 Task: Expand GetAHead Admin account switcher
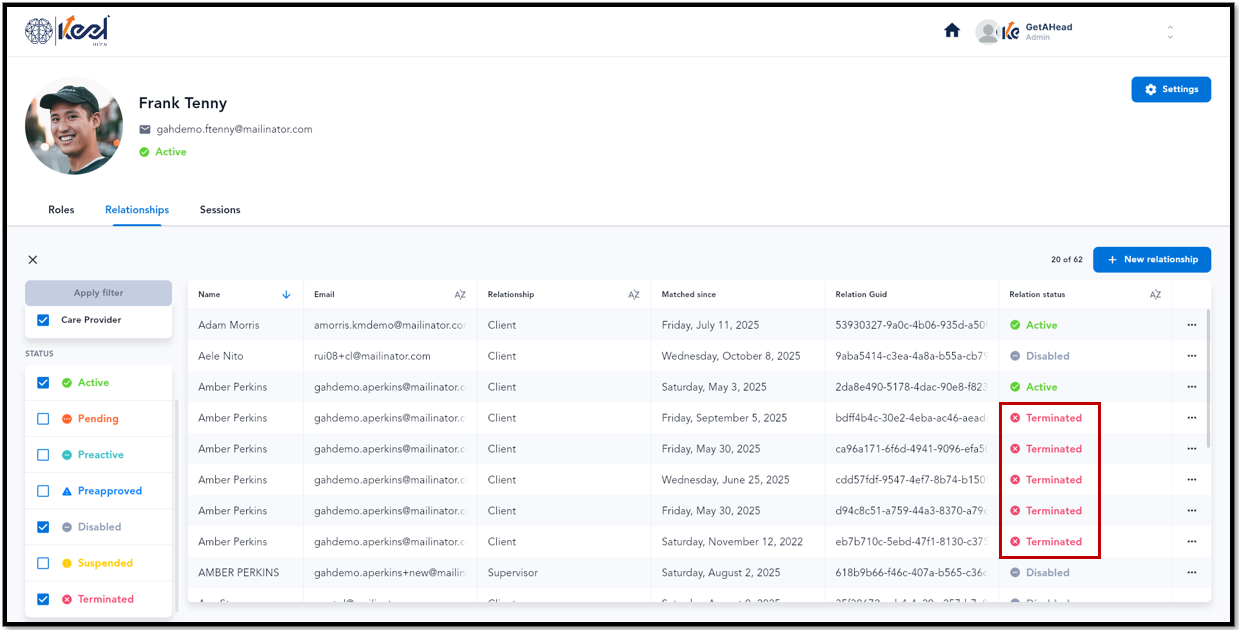(x=1170, y=32)
